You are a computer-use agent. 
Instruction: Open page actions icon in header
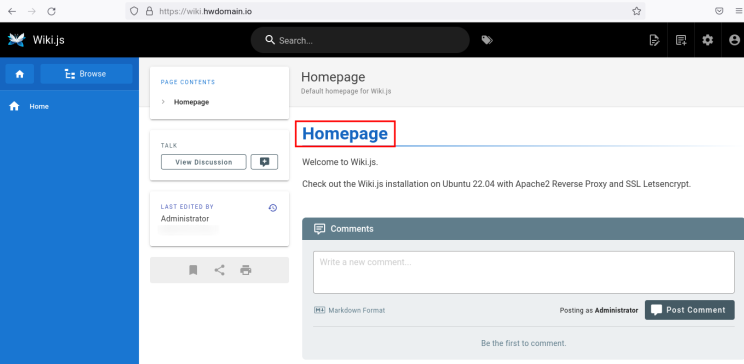[x=654, y=40]
